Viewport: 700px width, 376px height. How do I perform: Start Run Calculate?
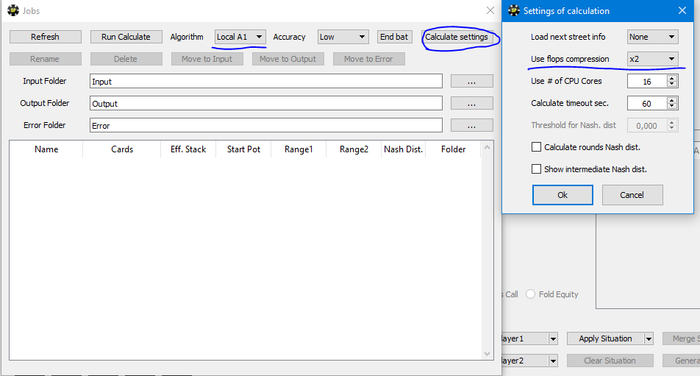tap(126, 37)
